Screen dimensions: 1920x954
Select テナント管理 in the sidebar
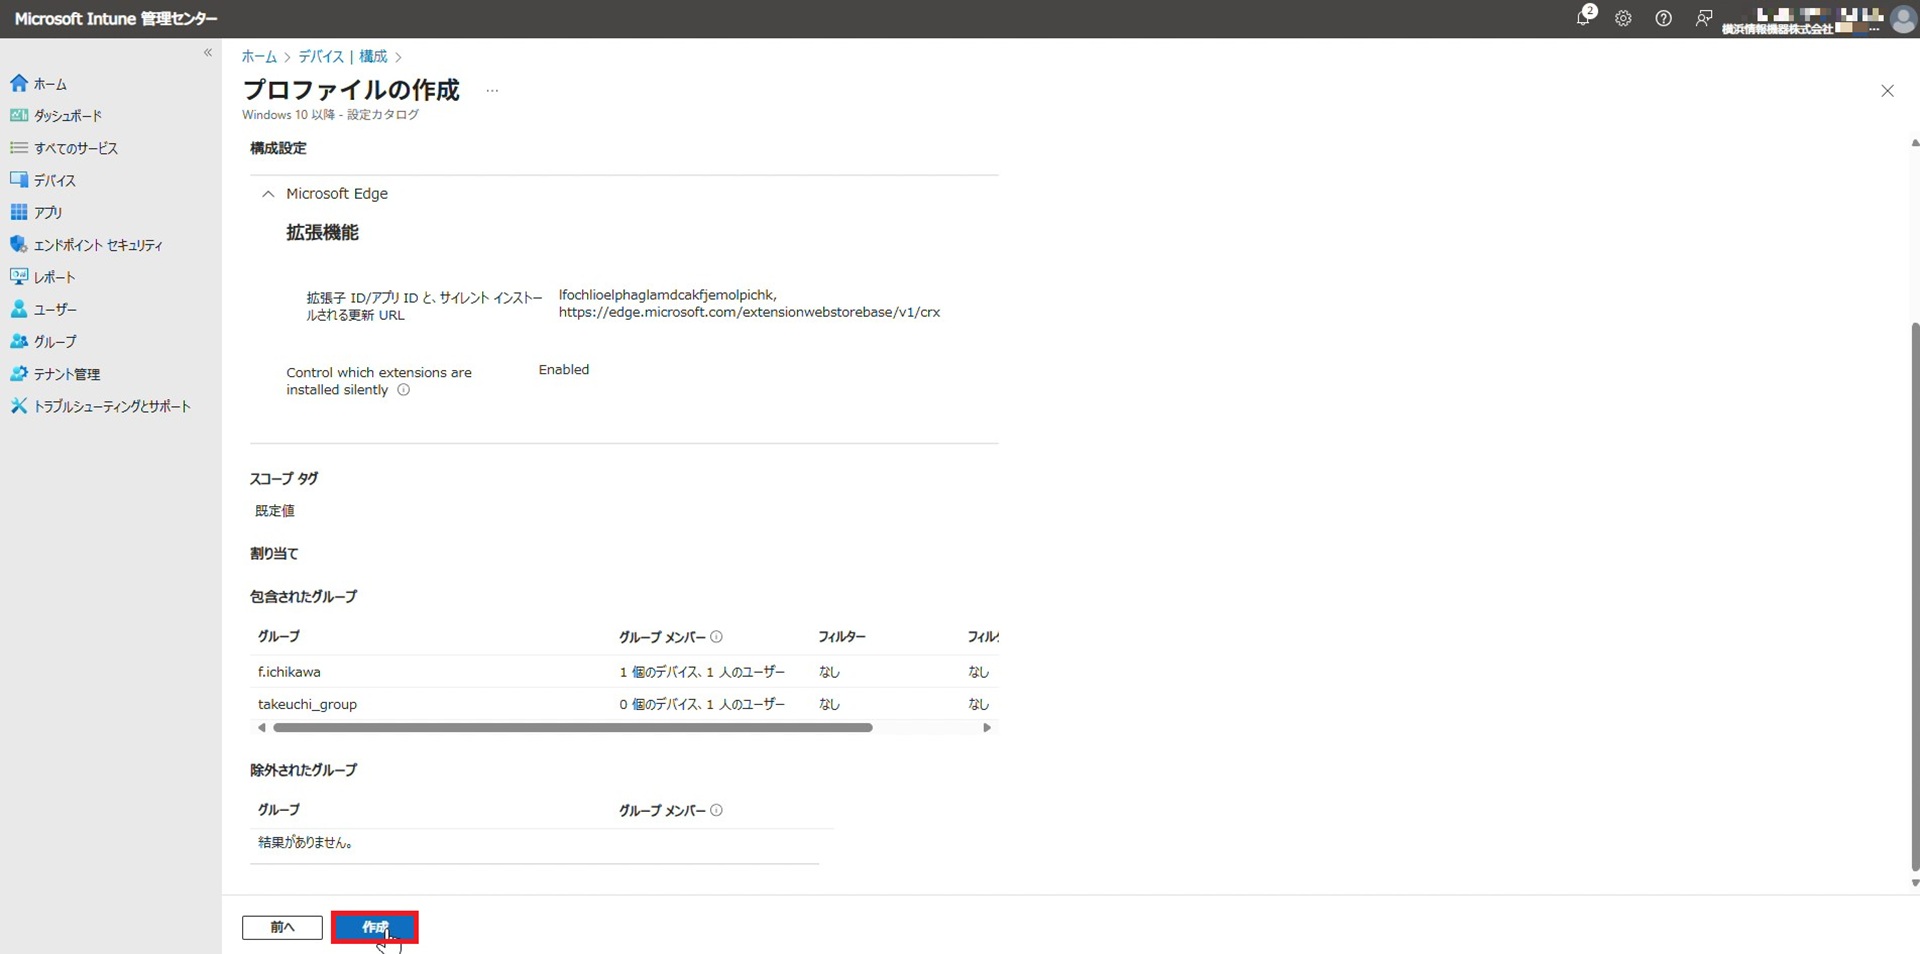(x=67, y=374)
